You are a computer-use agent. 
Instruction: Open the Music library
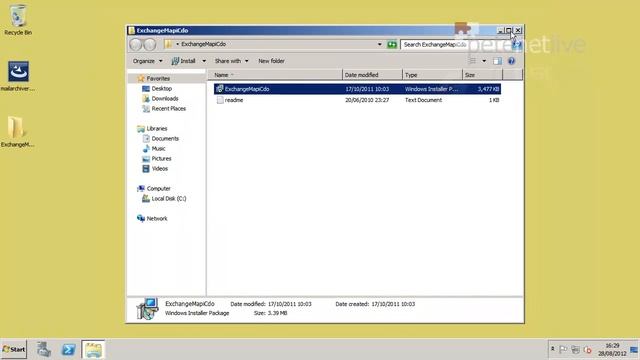[158, 149]
